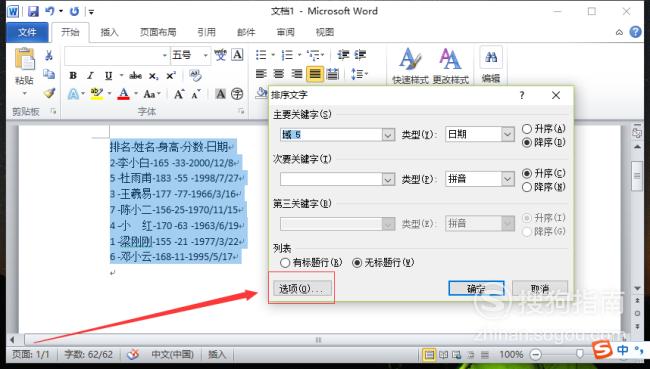
Task: Toggle Italic formatting
Action: (x=90, y=75)
